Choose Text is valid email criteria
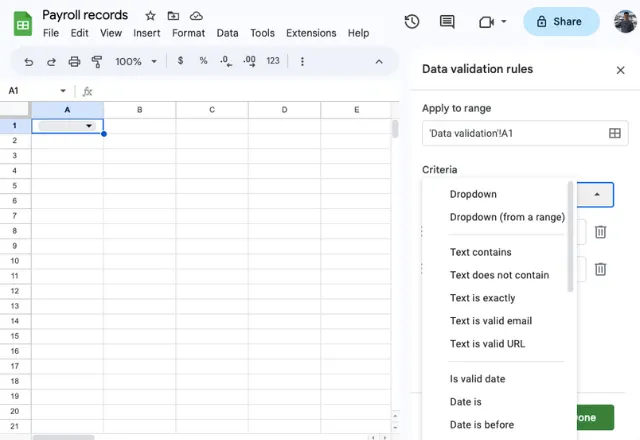640x440 pixels. click(x=490, y=321)
